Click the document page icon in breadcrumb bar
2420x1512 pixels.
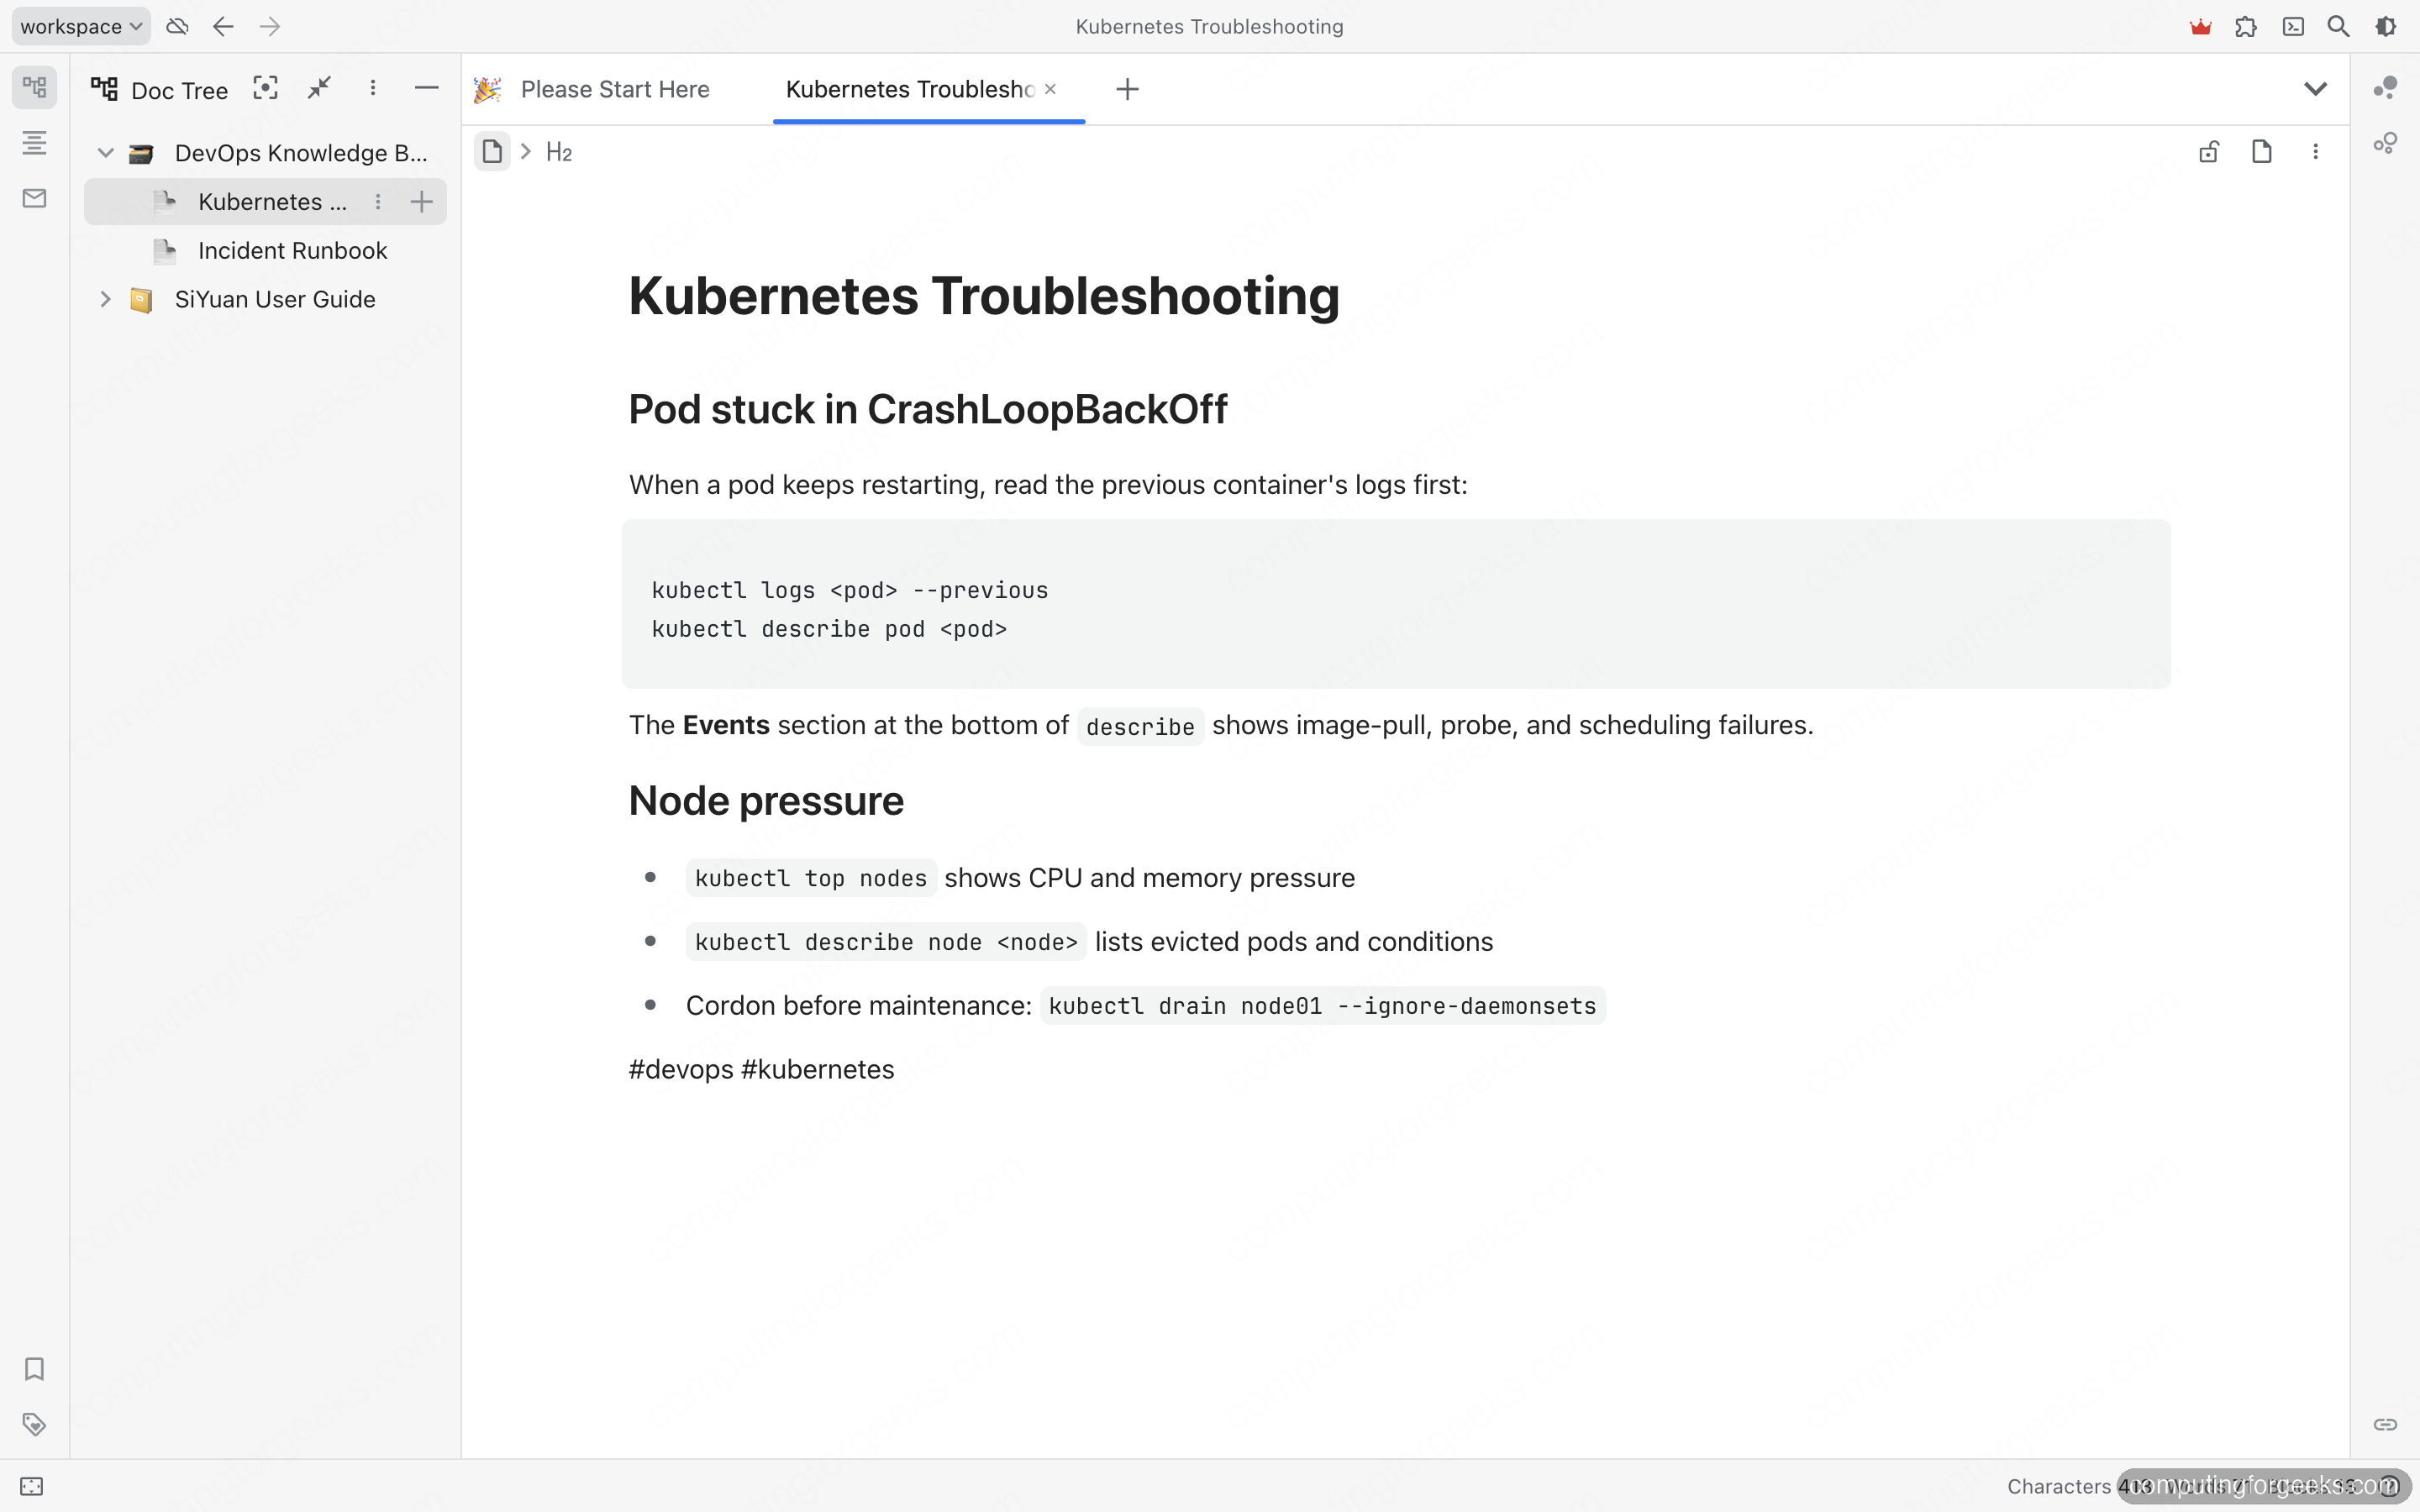click(x=2262, y=152)
